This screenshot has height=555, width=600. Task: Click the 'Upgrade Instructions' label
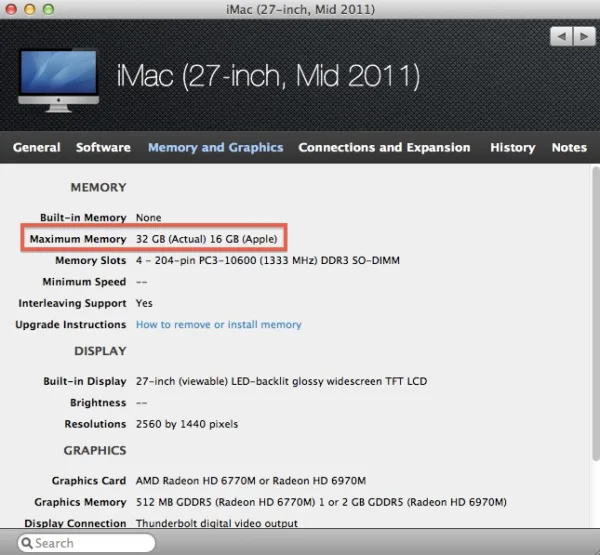click(71, 325)
